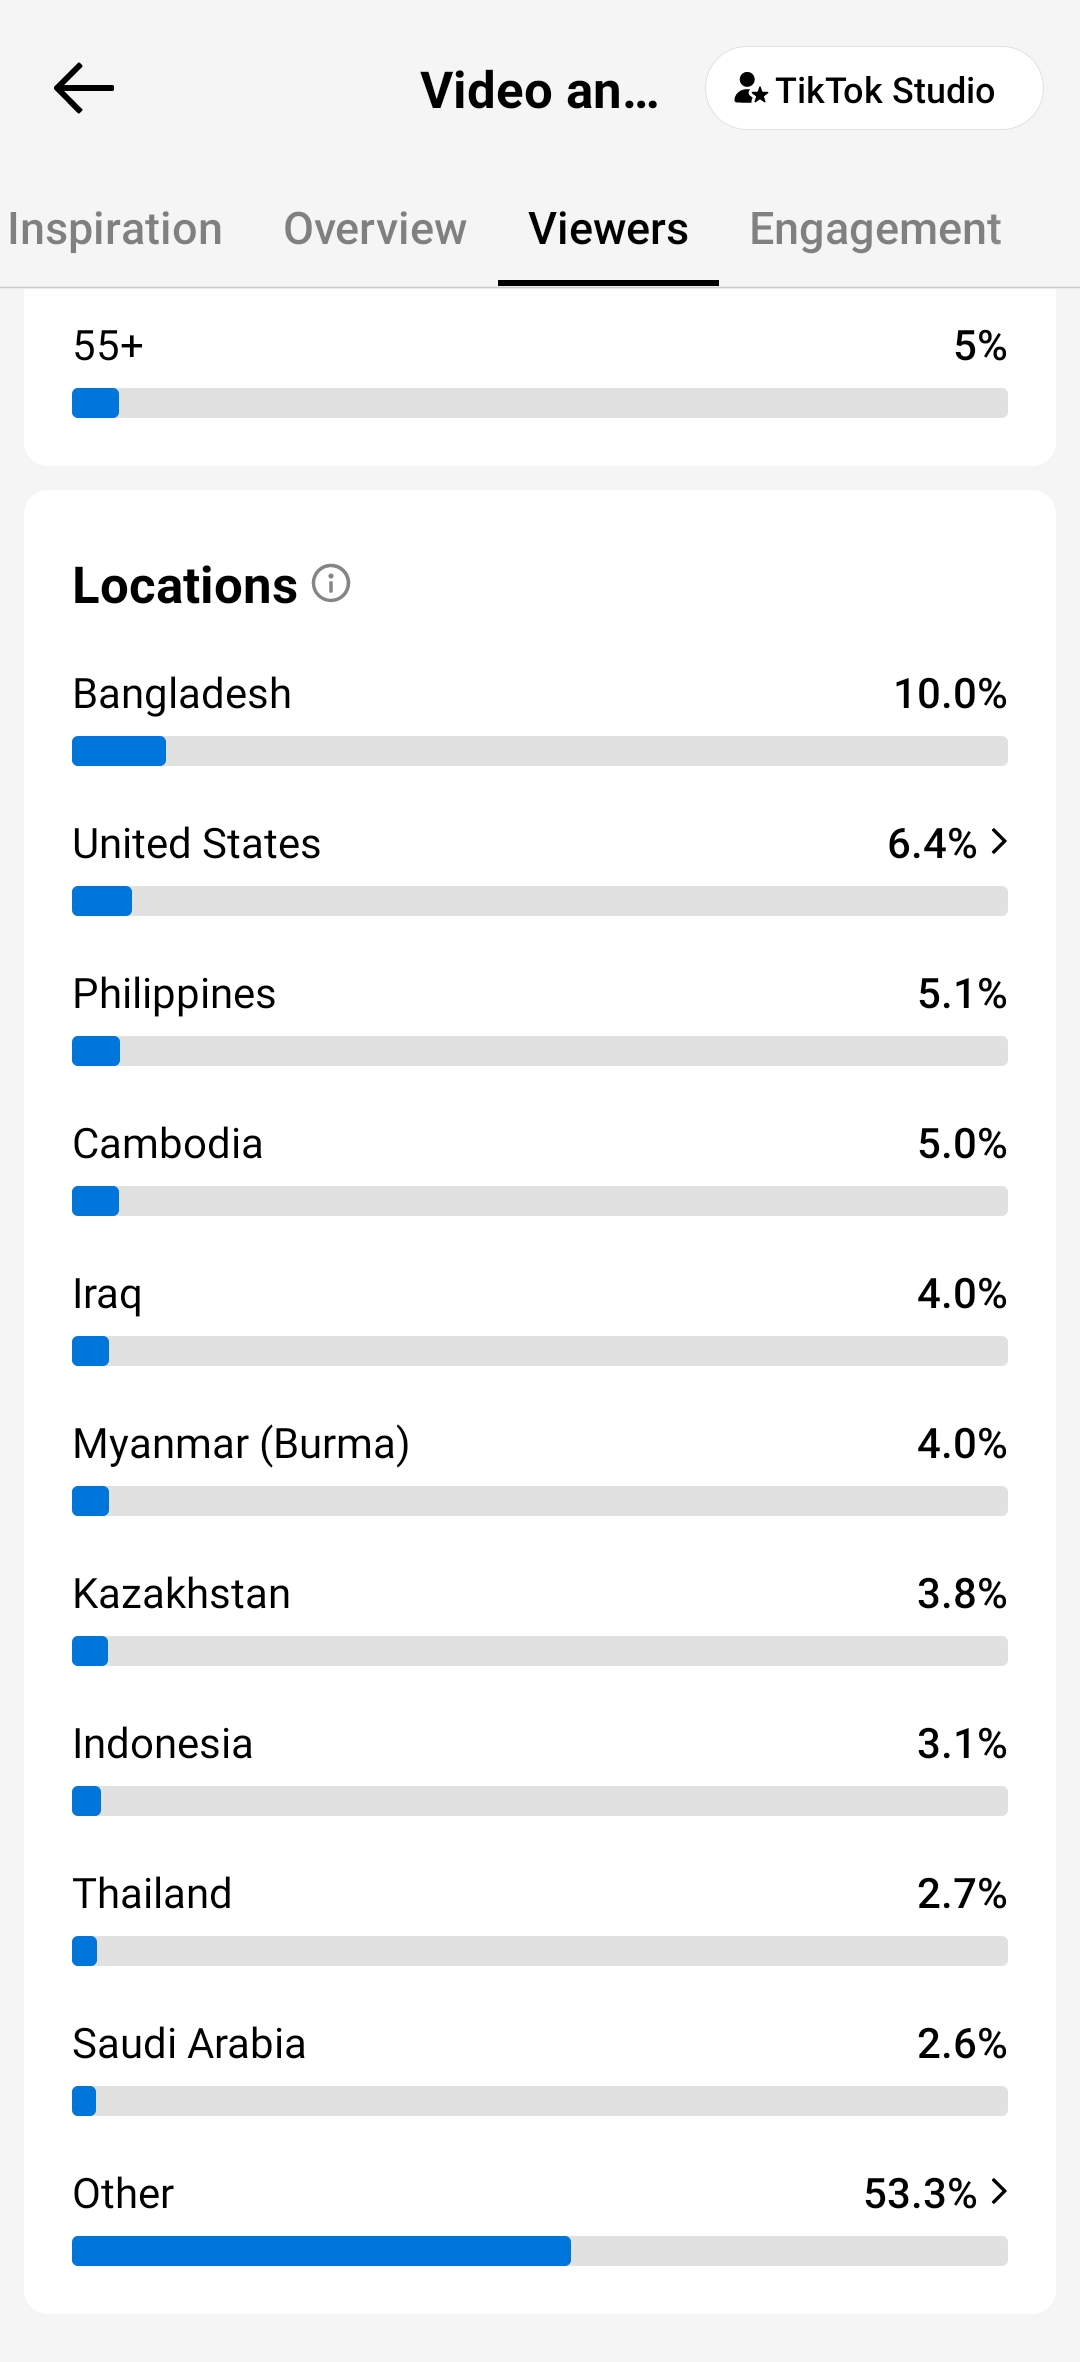This screenshot has width=1080, height=2362.
Task: Tap the United States location row
Action: point(540,868)
